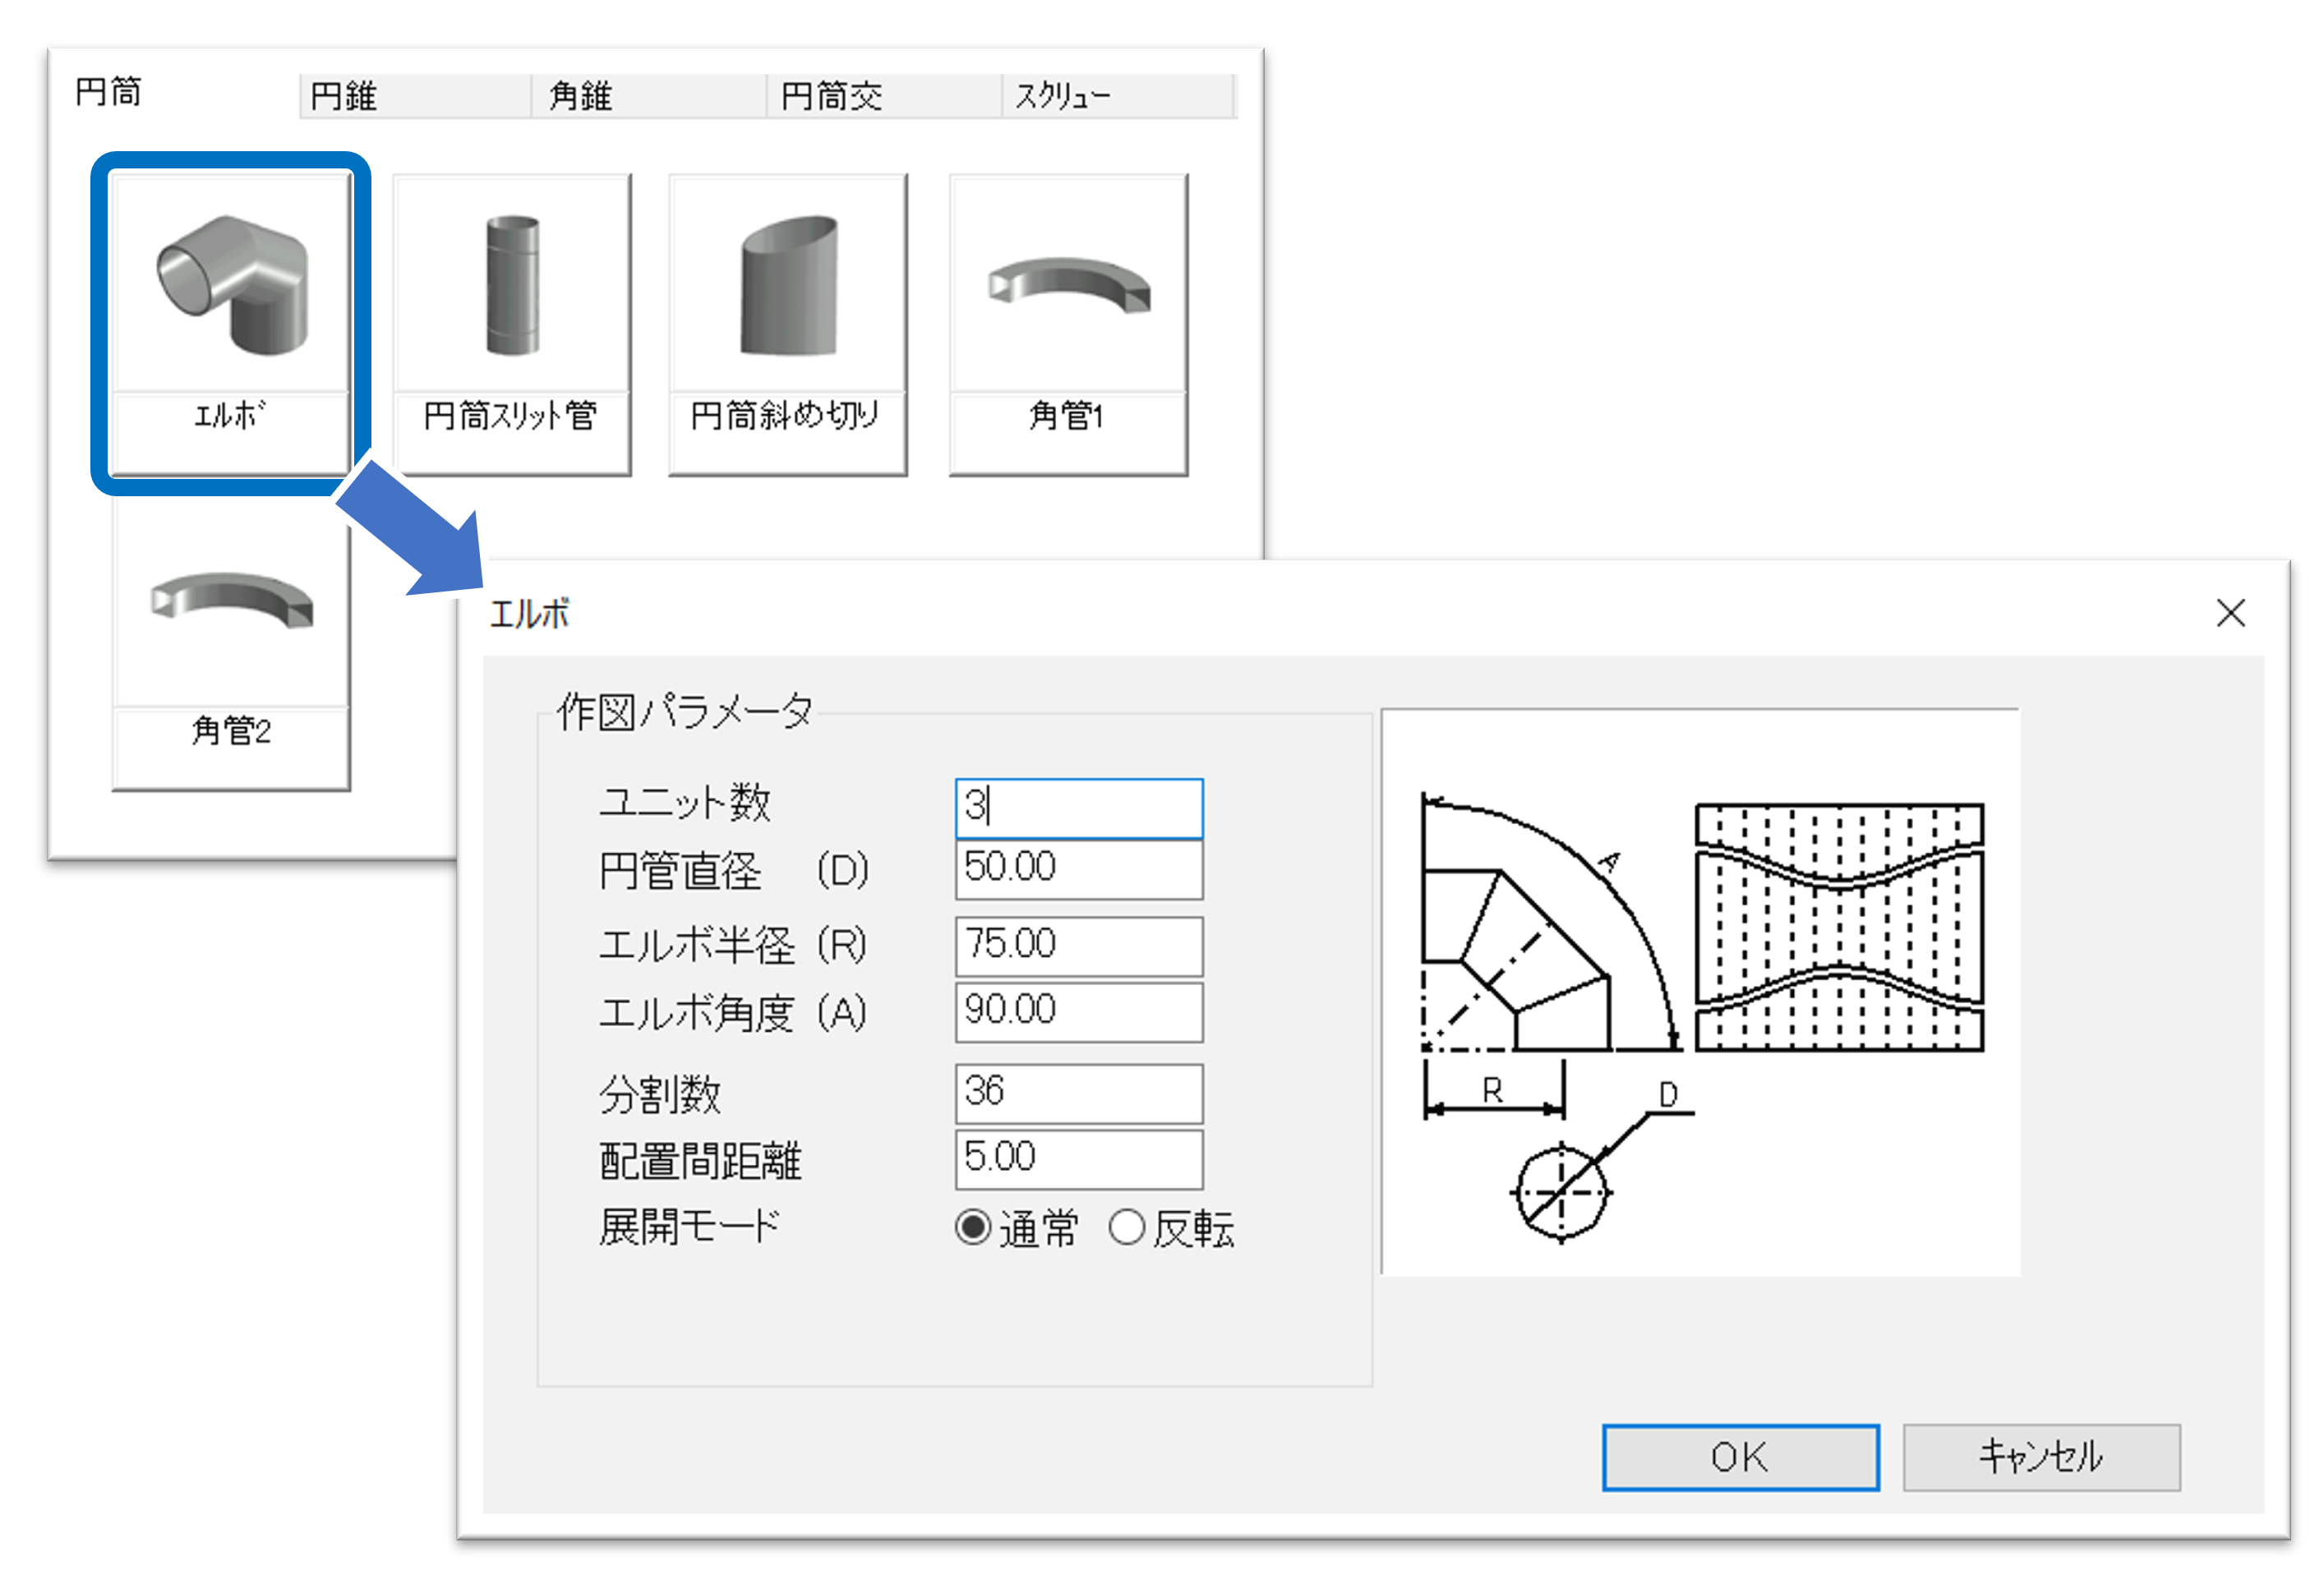Click the 配置間距離 spacing field
The height and width of the screenshot is (1570, 2324).
1078,1158
